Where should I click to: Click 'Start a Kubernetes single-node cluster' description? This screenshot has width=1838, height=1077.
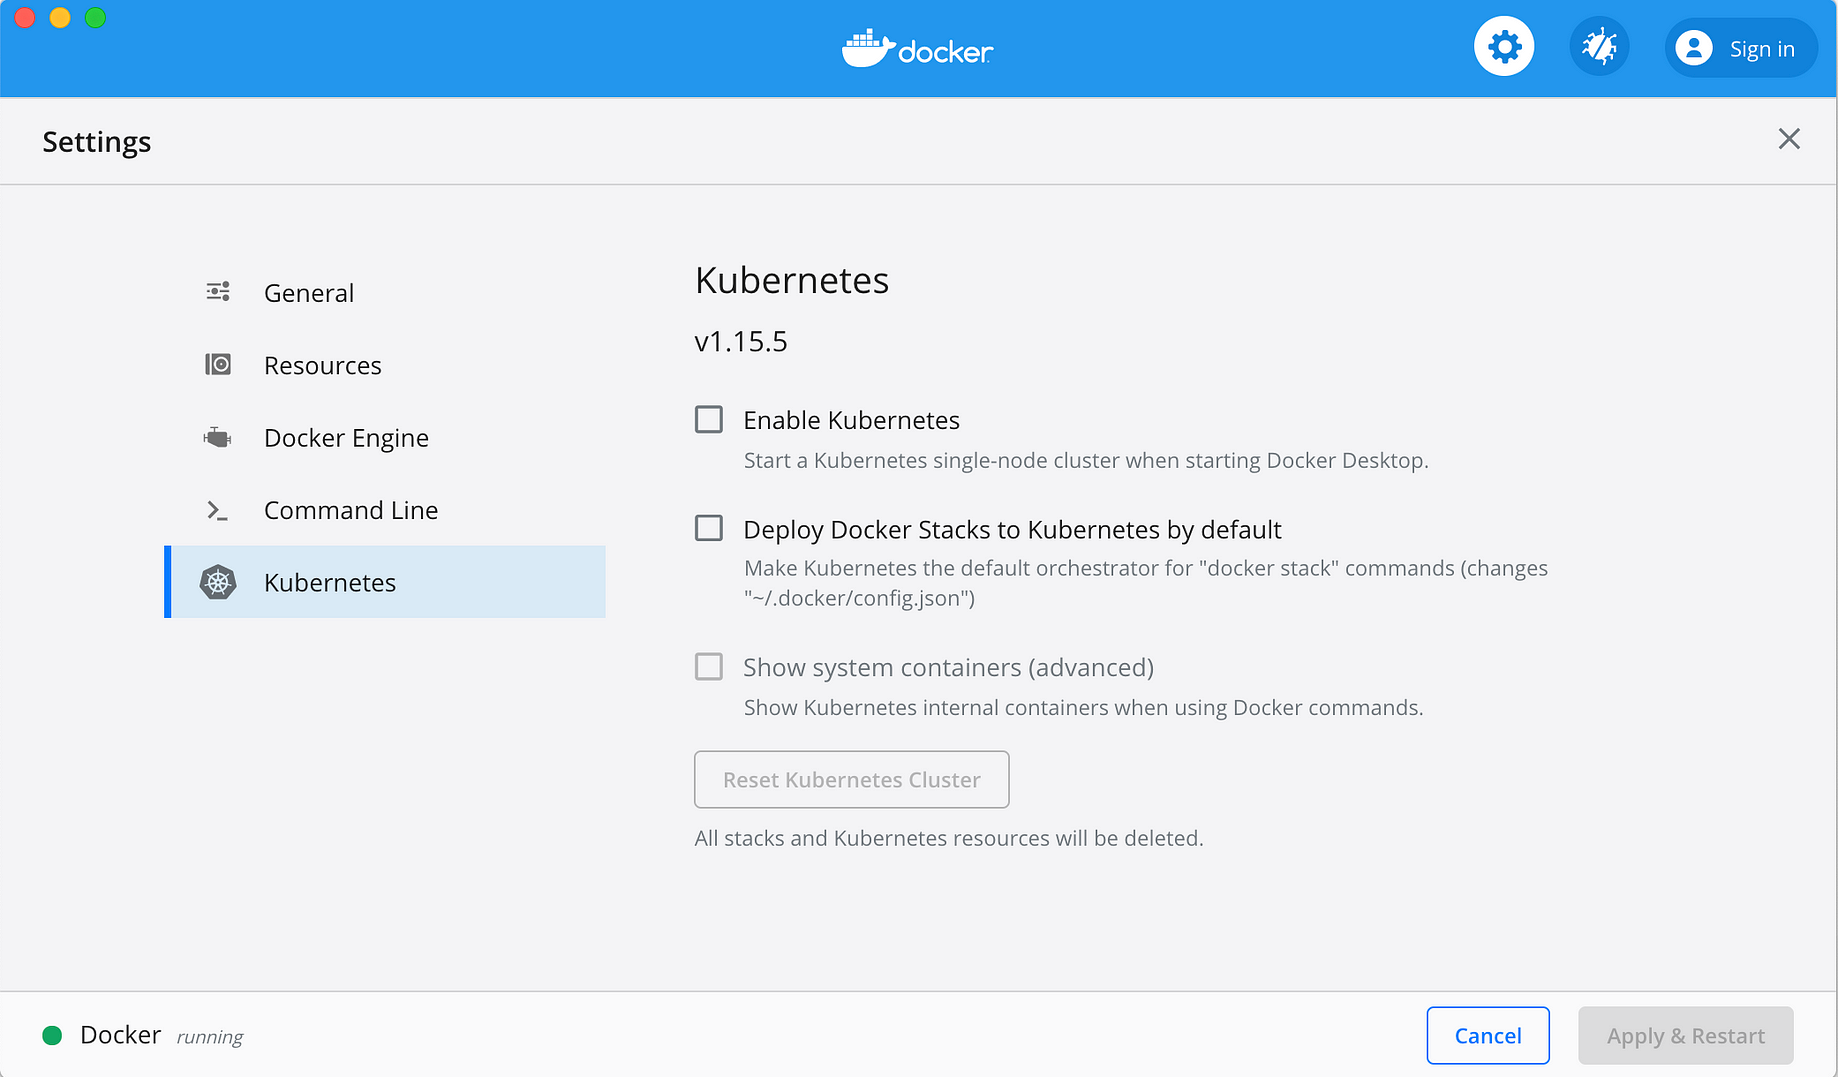(1086, 460)
